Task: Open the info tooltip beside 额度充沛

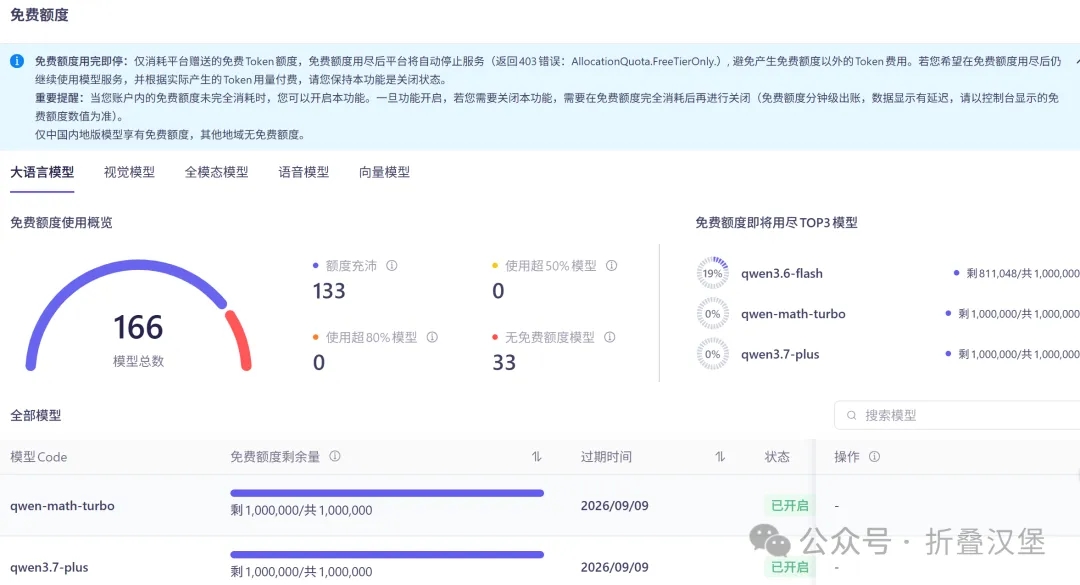Action: pos(391,265)
